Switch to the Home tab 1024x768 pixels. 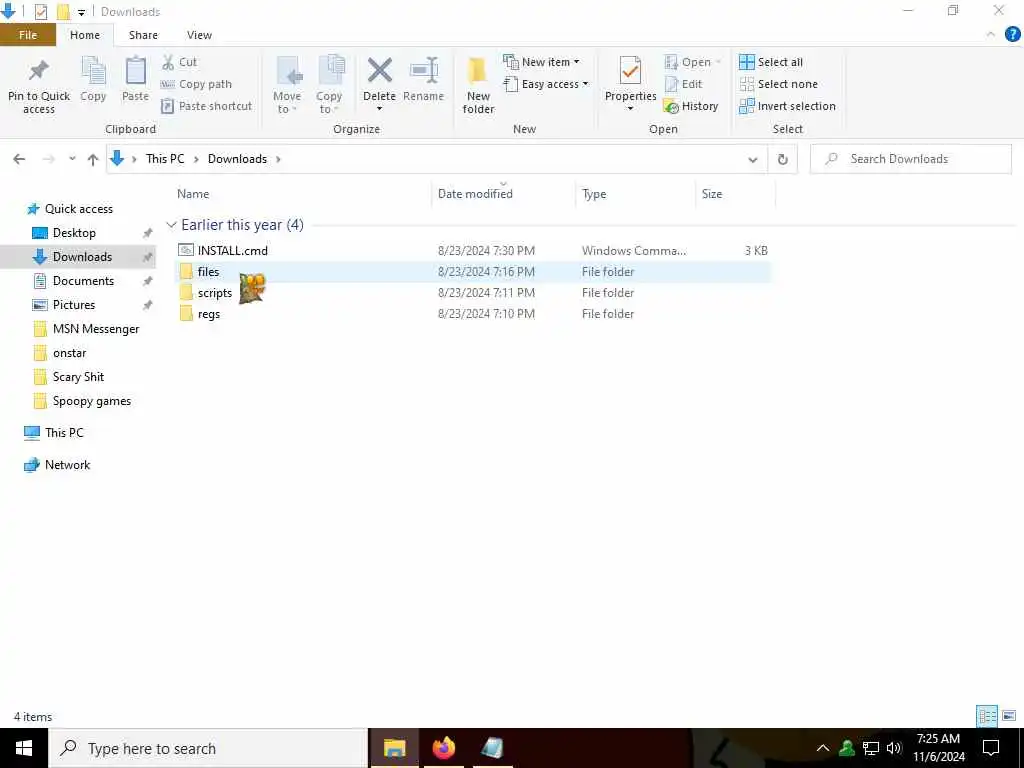click(x=85, y=35)
